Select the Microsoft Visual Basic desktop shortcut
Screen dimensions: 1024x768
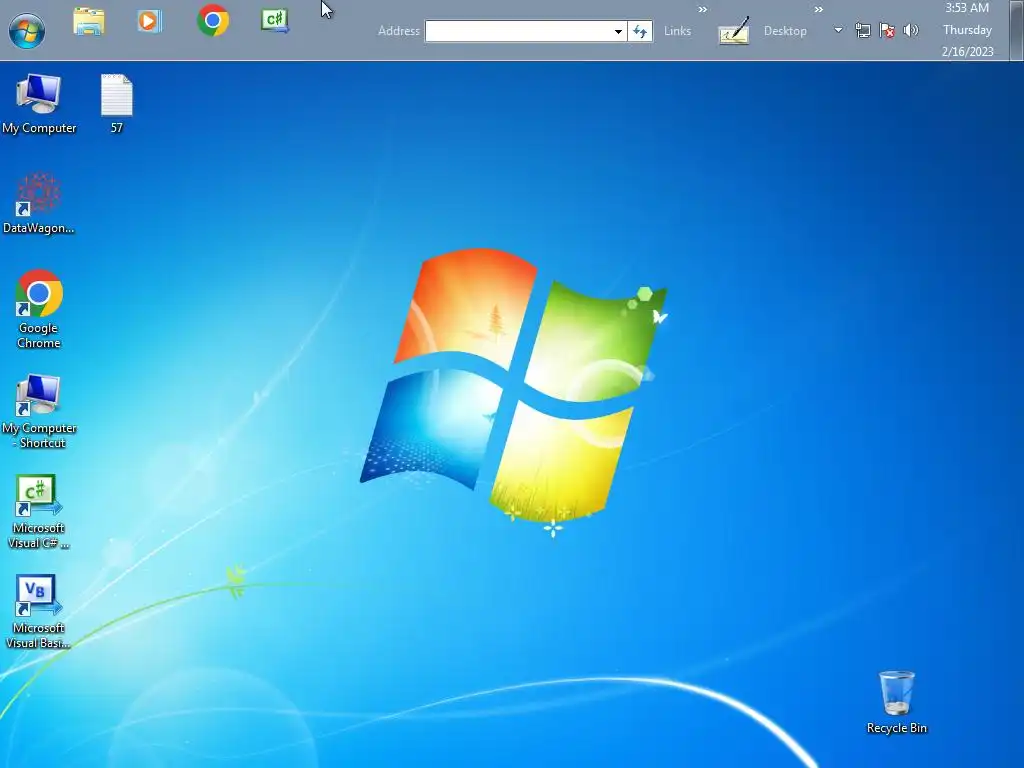[x=39, y=612]
